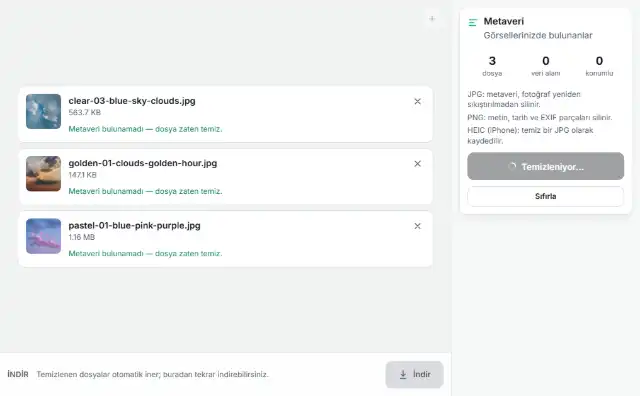This screenshot has width=640, height=396.
Task: Click the PNG description line
Action: pyautogui.click(x=540, y=118)
